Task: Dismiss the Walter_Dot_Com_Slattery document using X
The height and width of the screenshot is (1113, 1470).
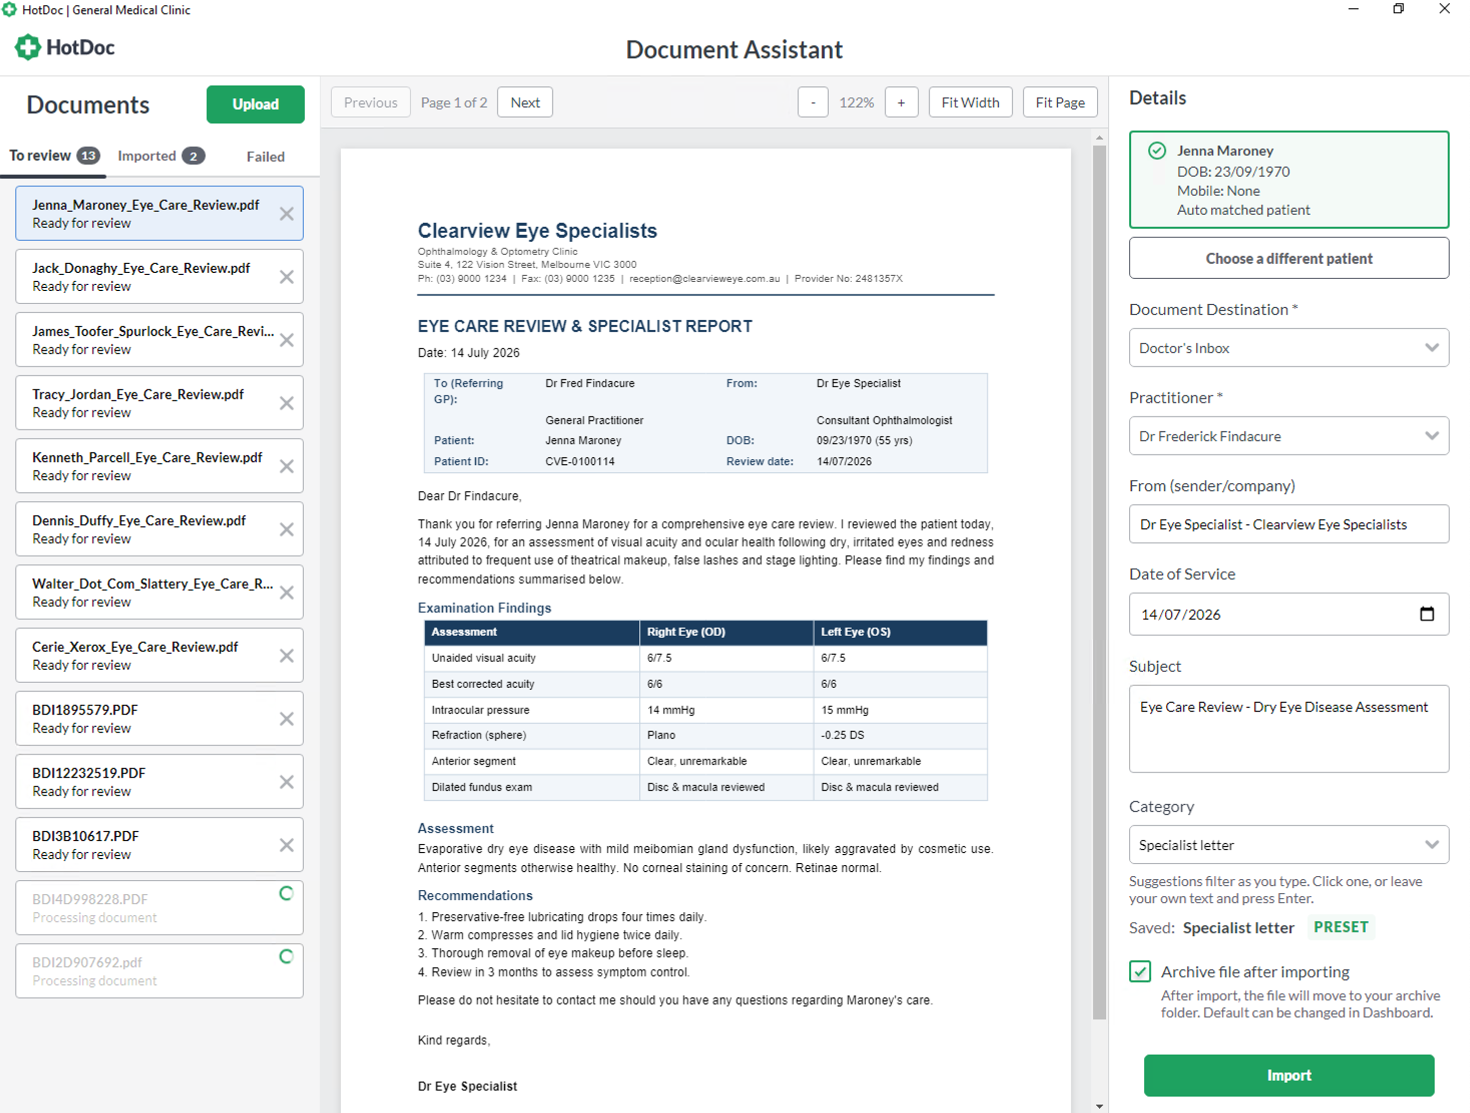Action: (287, 592)
